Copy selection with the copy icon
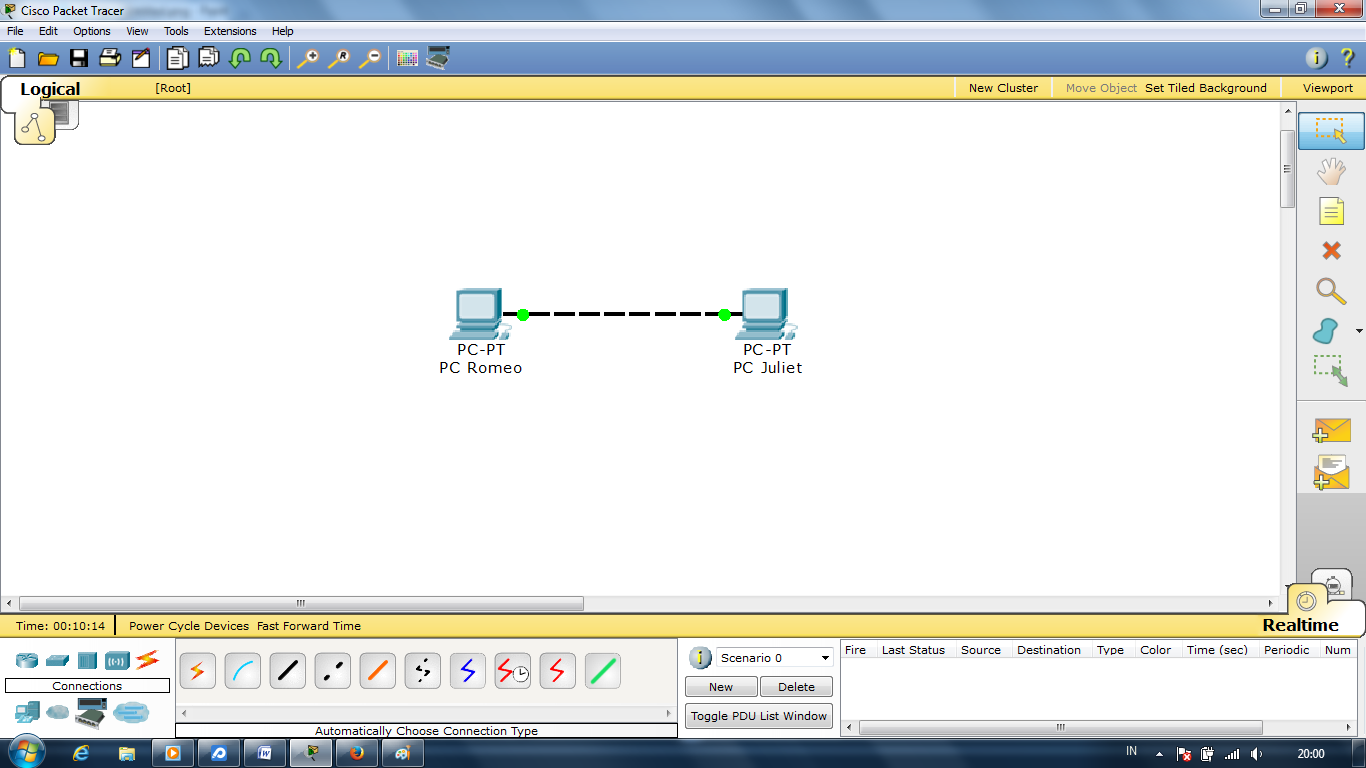 [178, 58]
